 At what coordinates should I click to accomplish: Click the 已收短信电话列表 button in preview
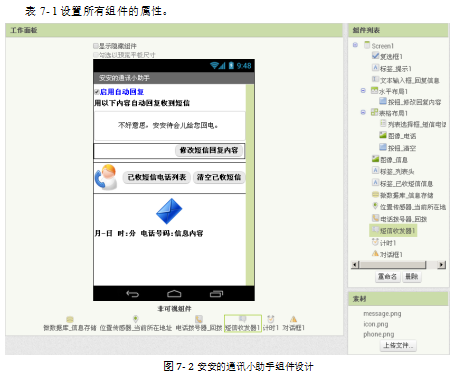[x=157, y=177]
